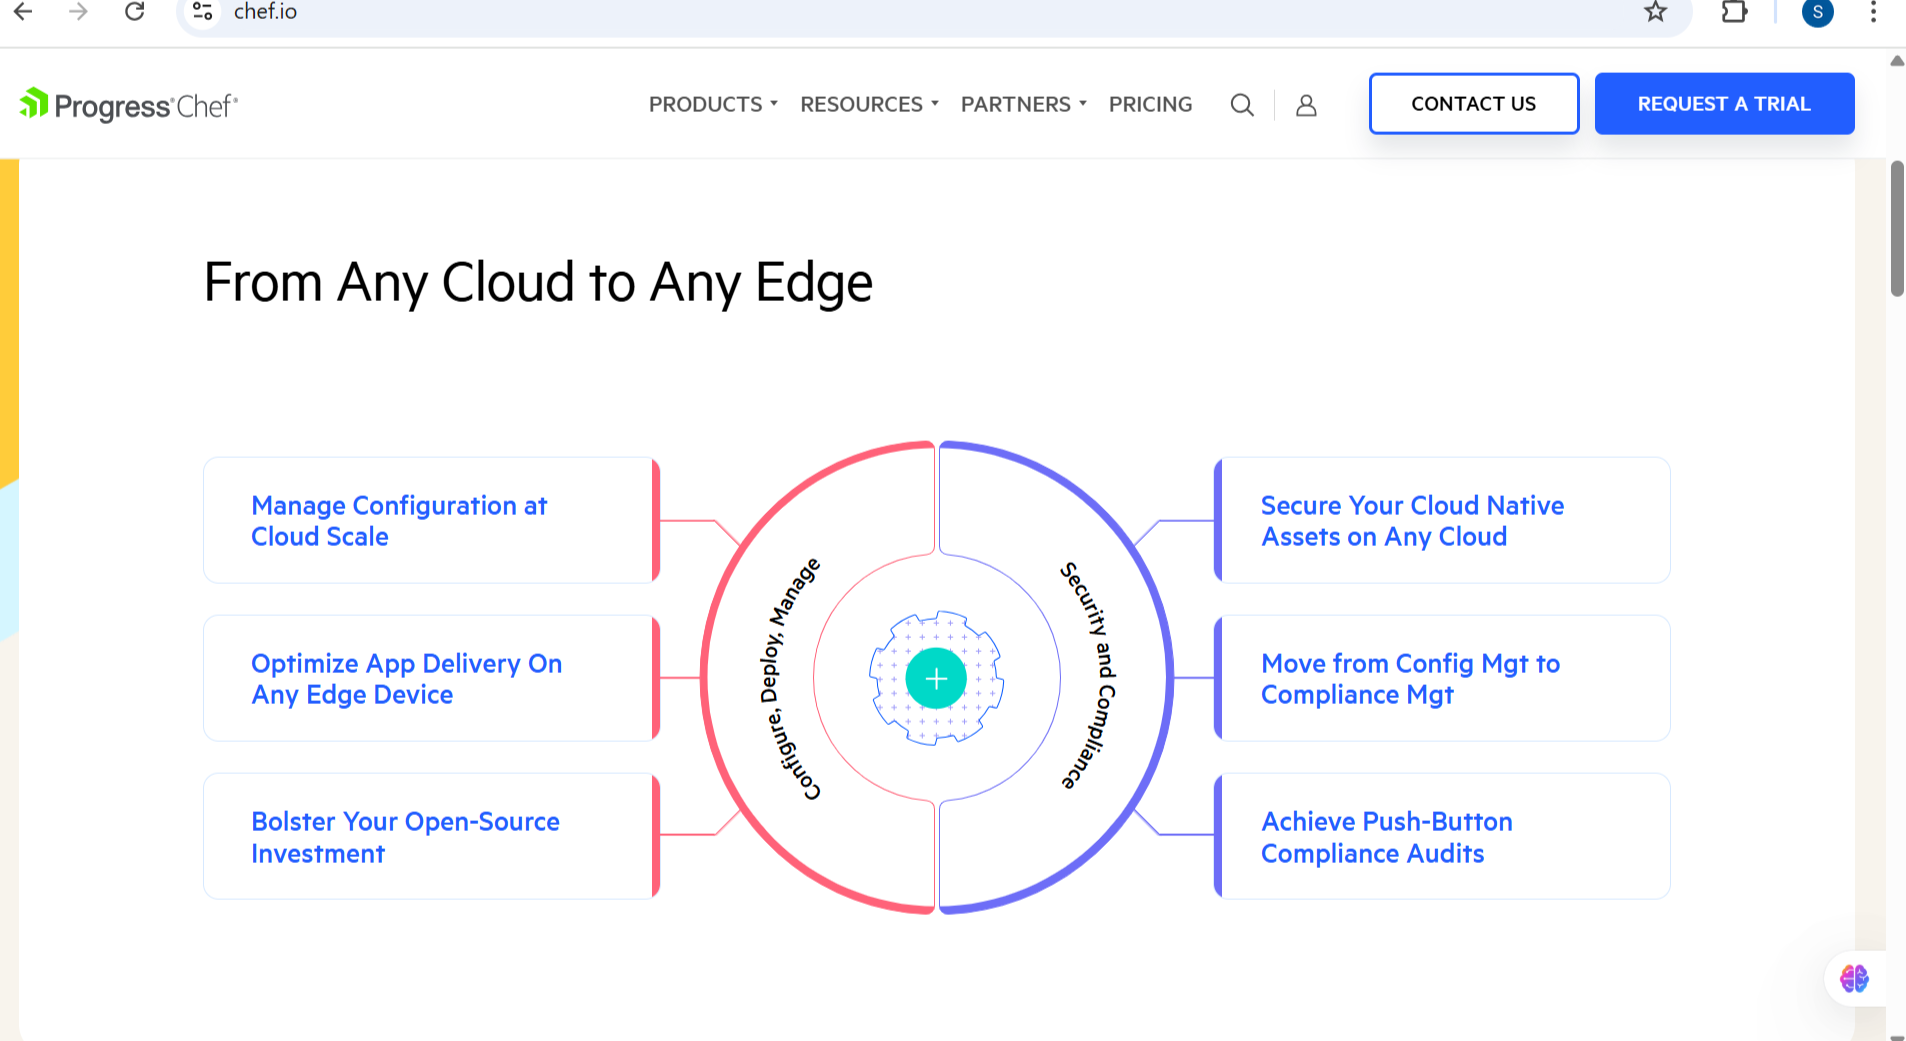Viewport: 1906px width, 1041px height.
Task: Click the Contact Us button
Action: [x=1473, y=104]
